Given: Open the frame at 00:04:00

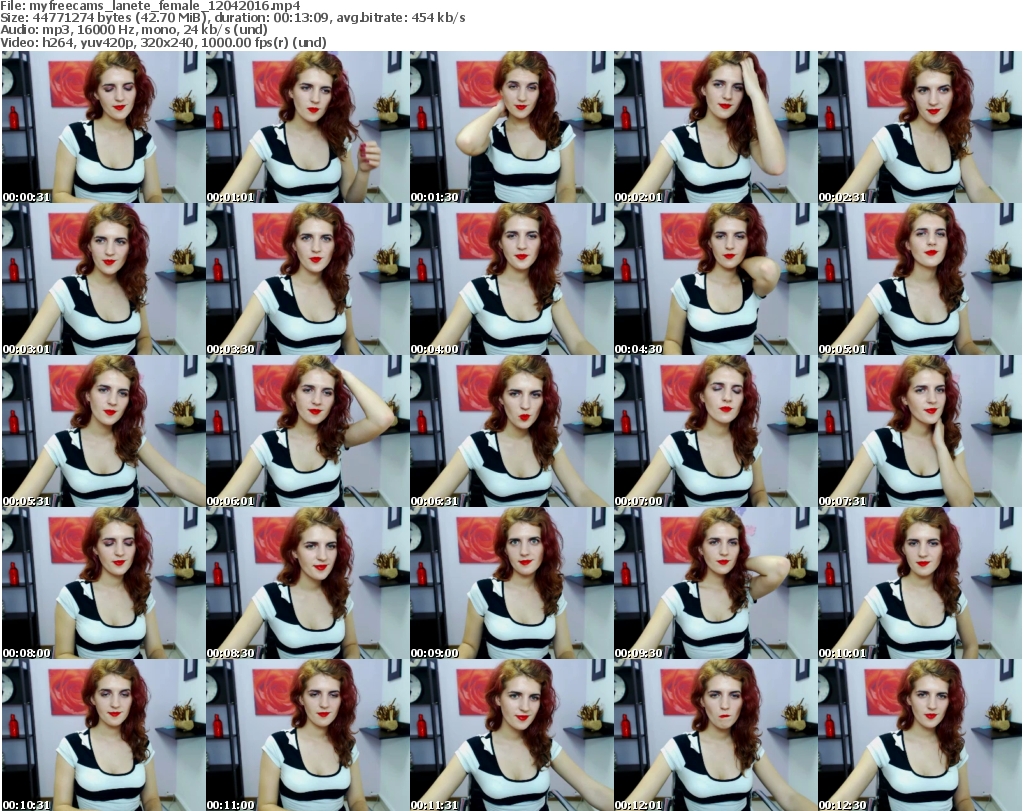Looking at the screenshot, I should tap(511, 279).
